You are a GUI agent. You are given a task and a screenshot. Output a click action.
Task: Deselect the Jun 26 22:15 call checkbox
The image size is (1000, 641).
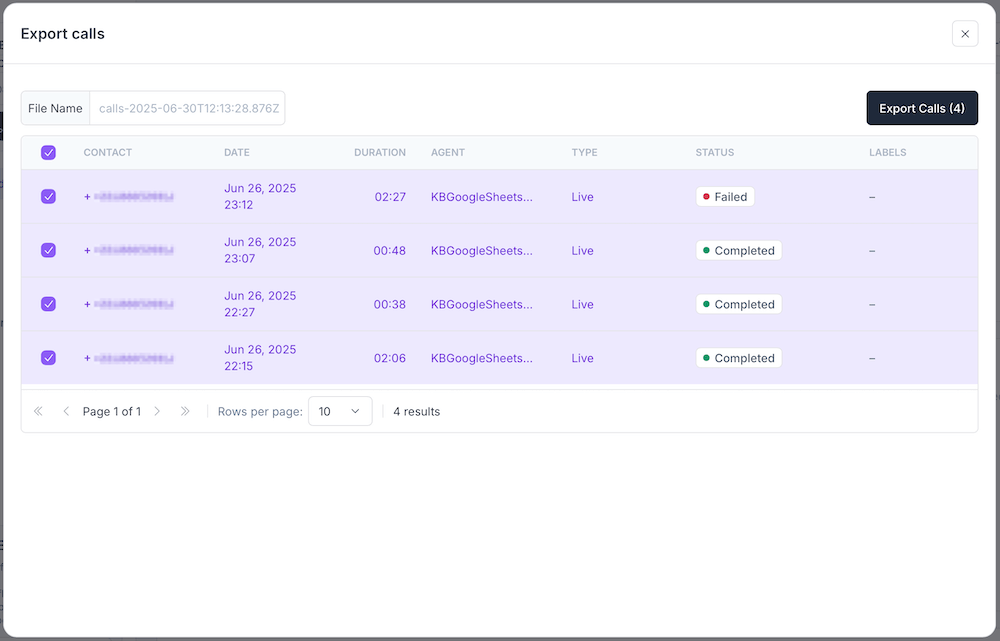click(48, 358)
